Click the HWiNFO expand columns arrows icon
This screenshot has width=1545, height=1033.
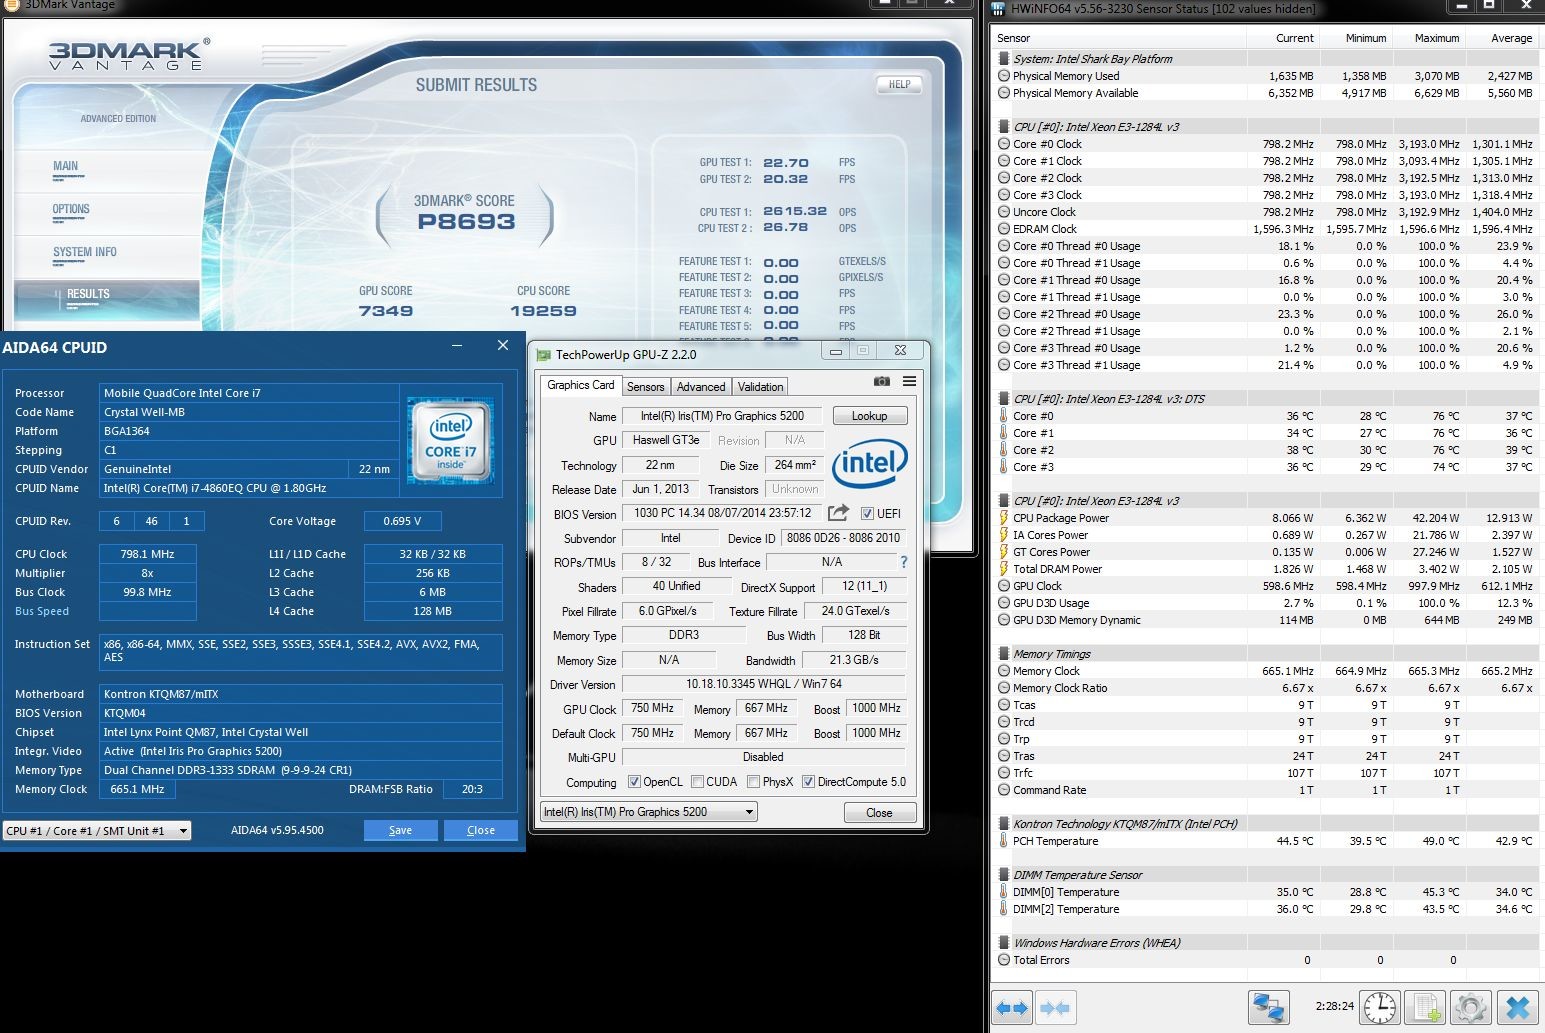1012,1008
